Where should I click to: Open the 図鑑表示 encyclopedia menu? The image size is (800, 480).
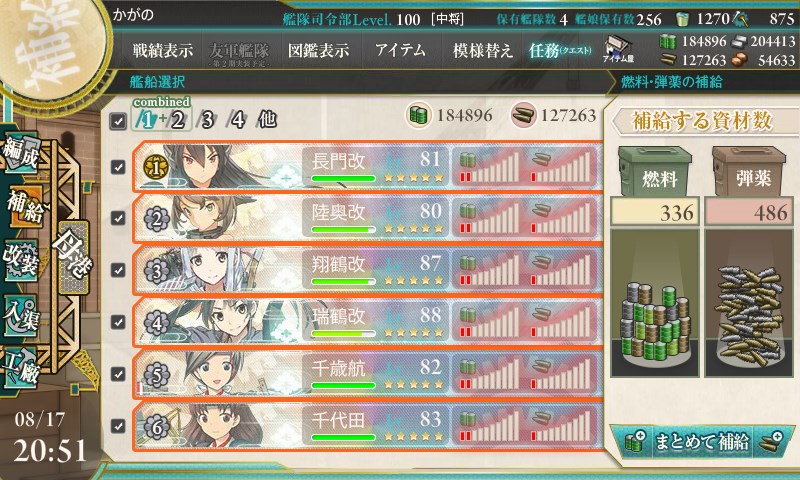point(318,50)
